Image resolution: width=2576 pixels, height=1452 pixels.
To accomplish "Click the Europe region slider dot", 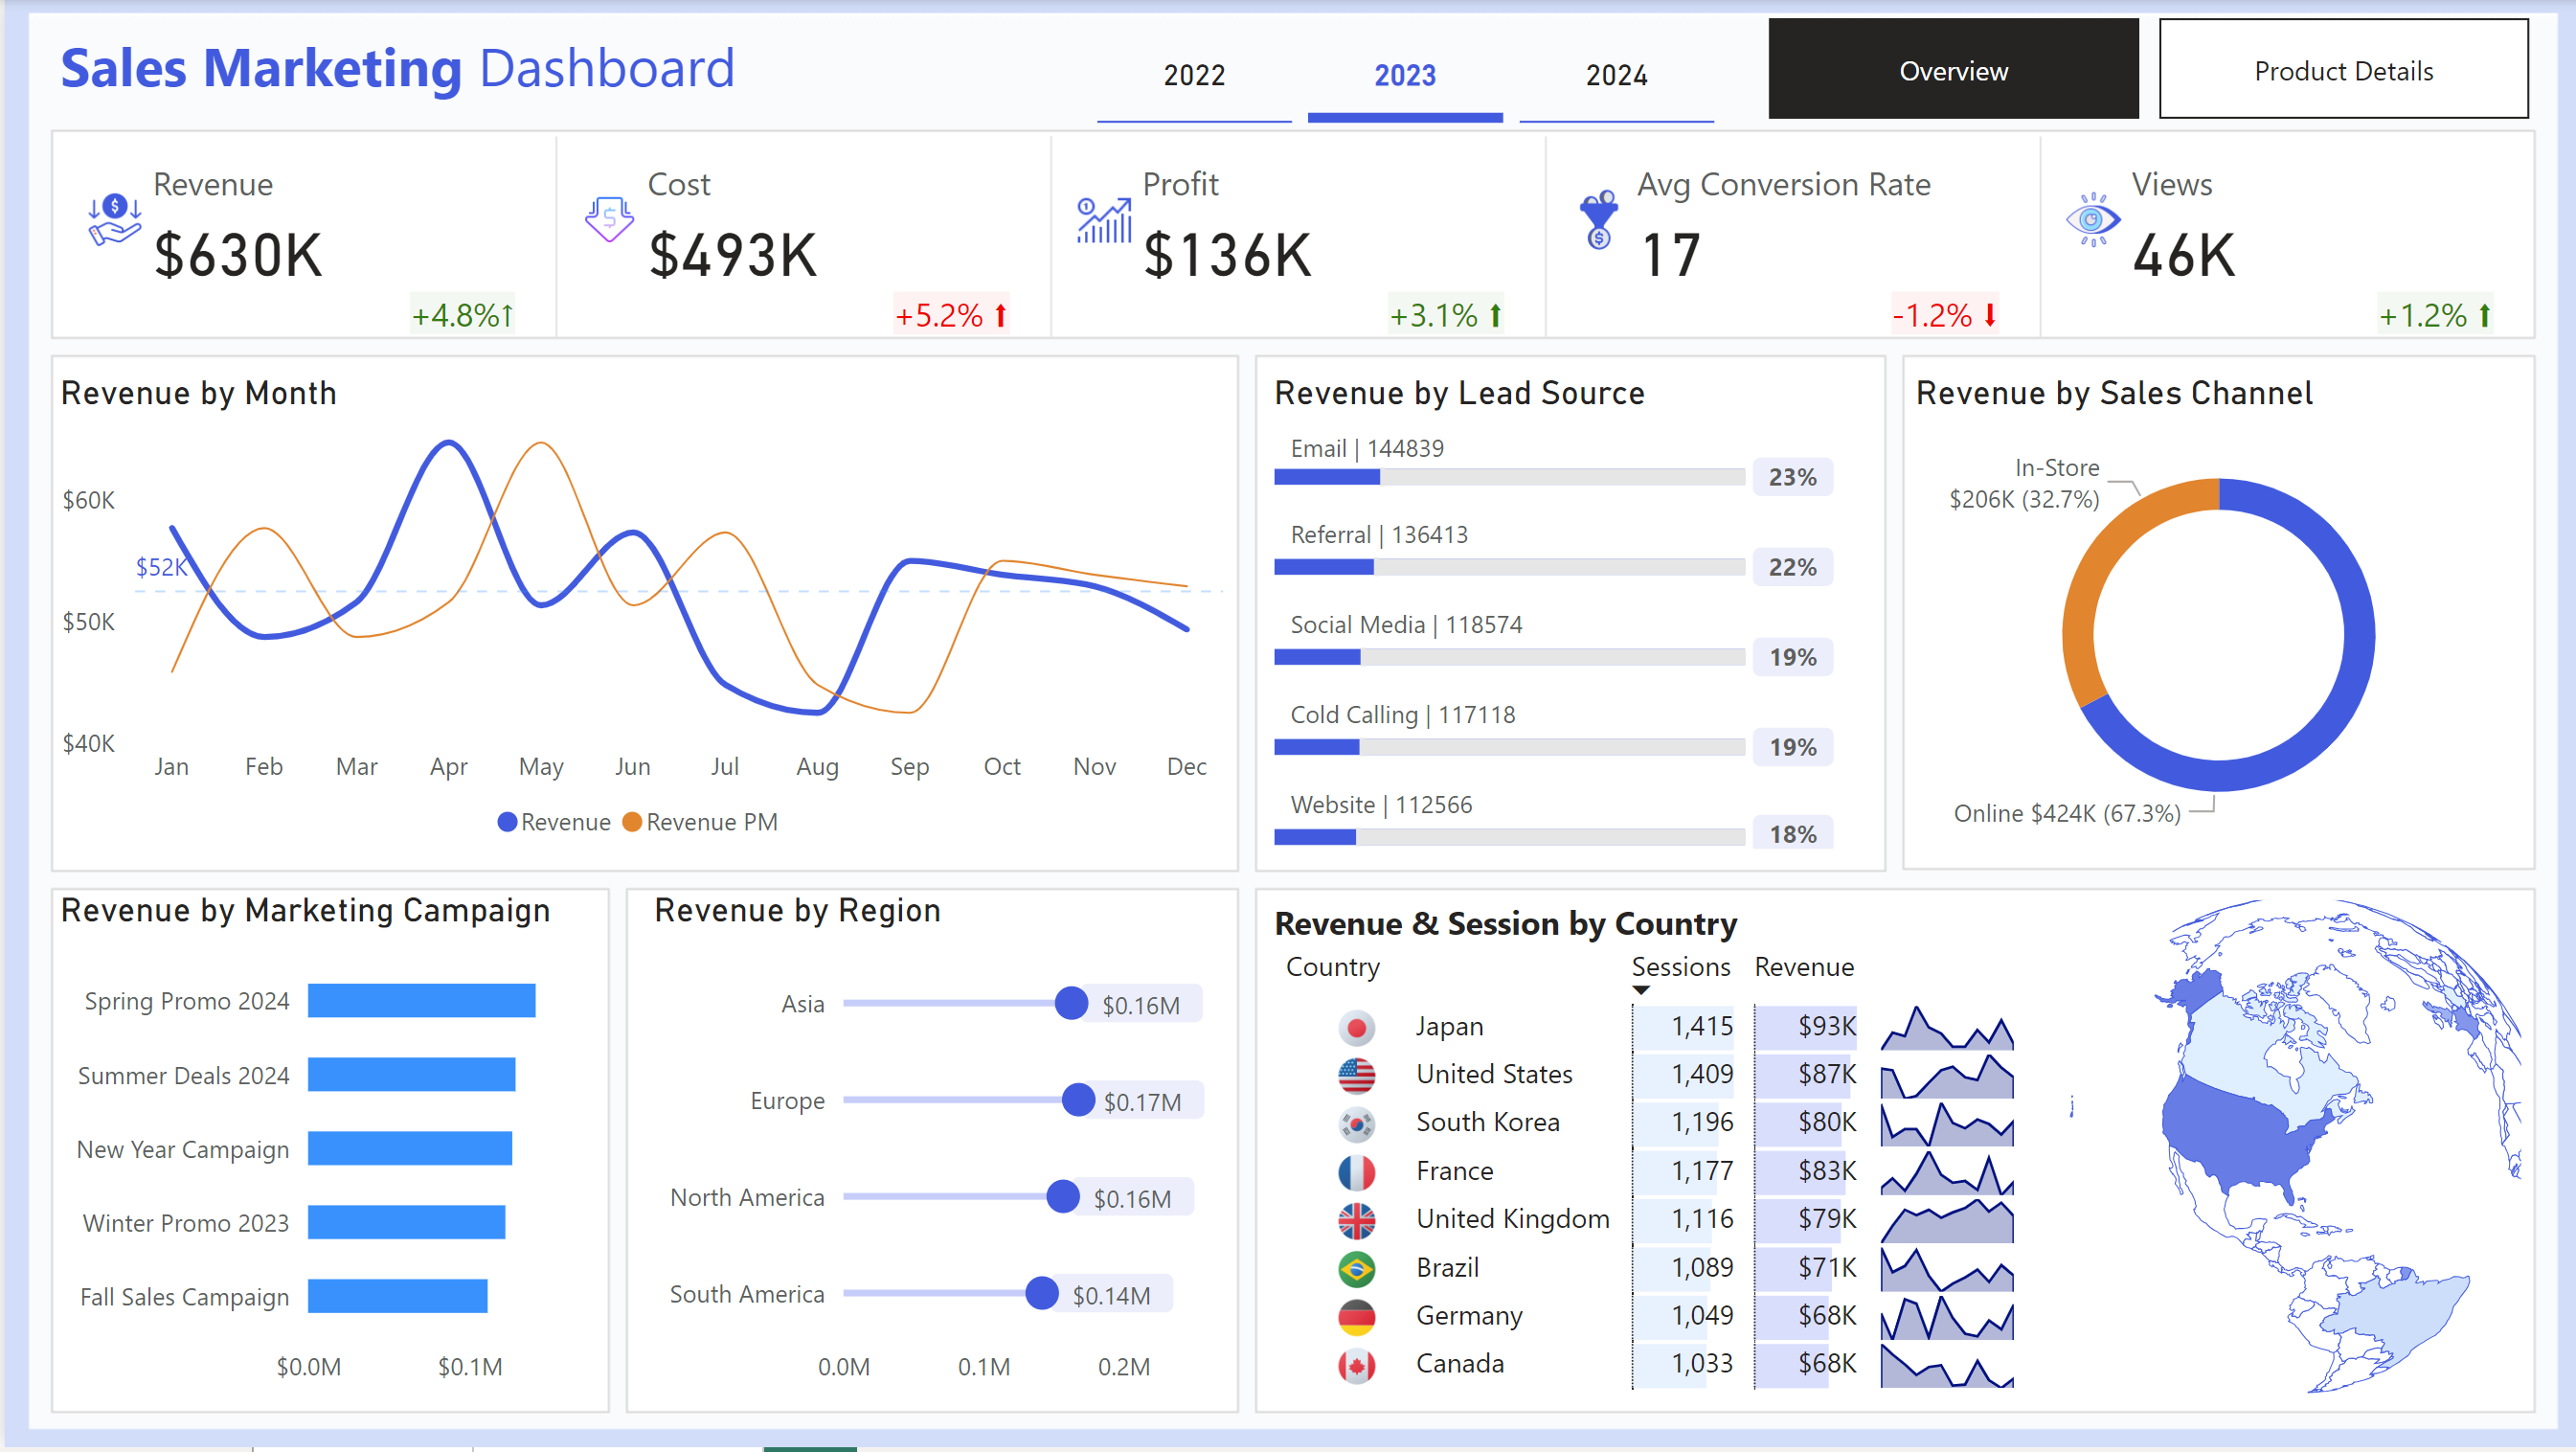I will coord(1078,1100).
